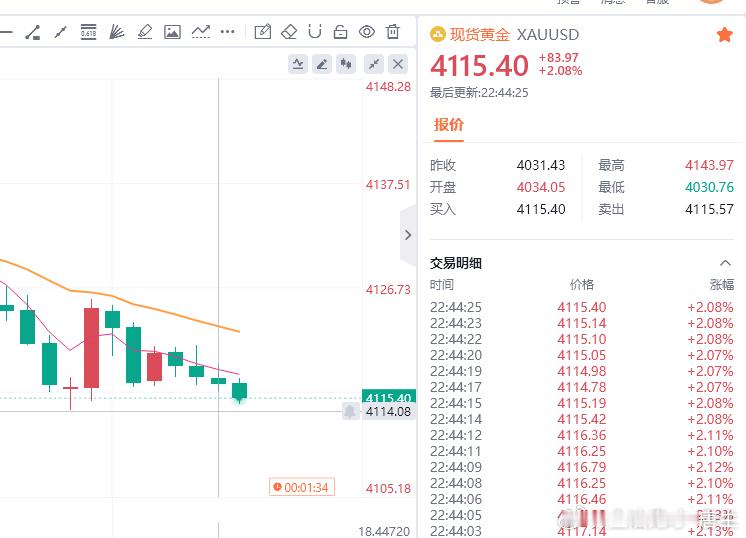The image size is (746, 538).
Task: Shrink the chart with collapse arrows icon
Action: point(374,64)
